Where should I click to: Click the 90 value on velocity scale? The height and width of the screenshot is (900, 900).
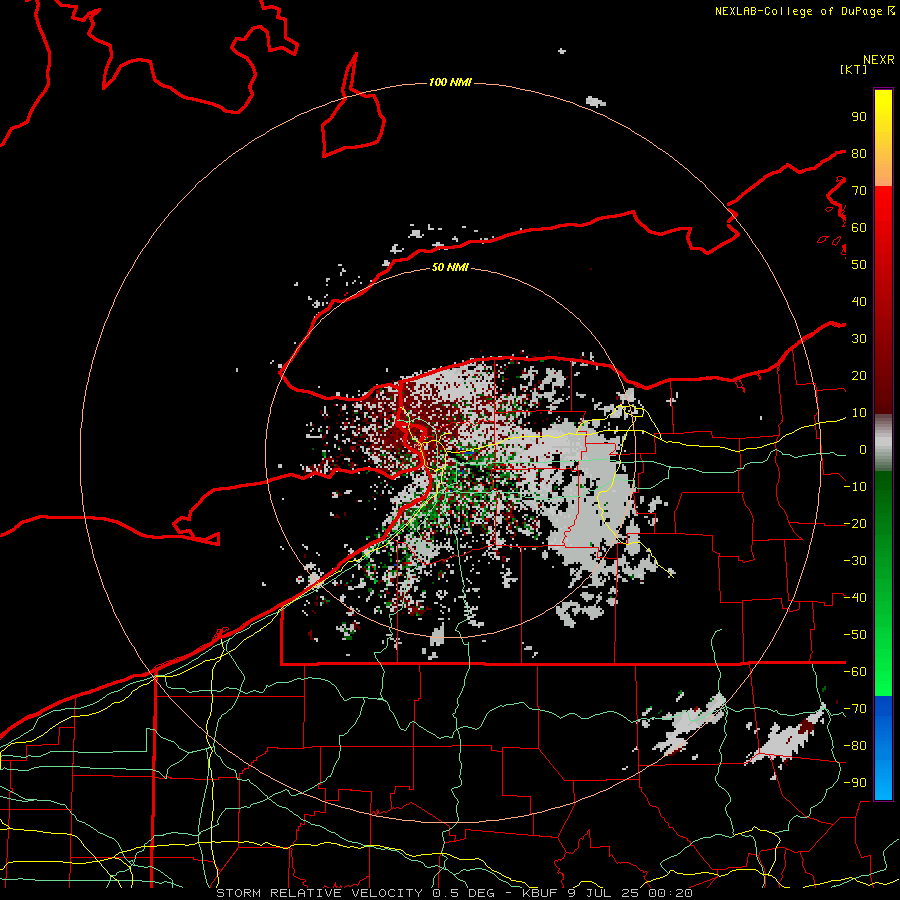[x=859, y=117]
